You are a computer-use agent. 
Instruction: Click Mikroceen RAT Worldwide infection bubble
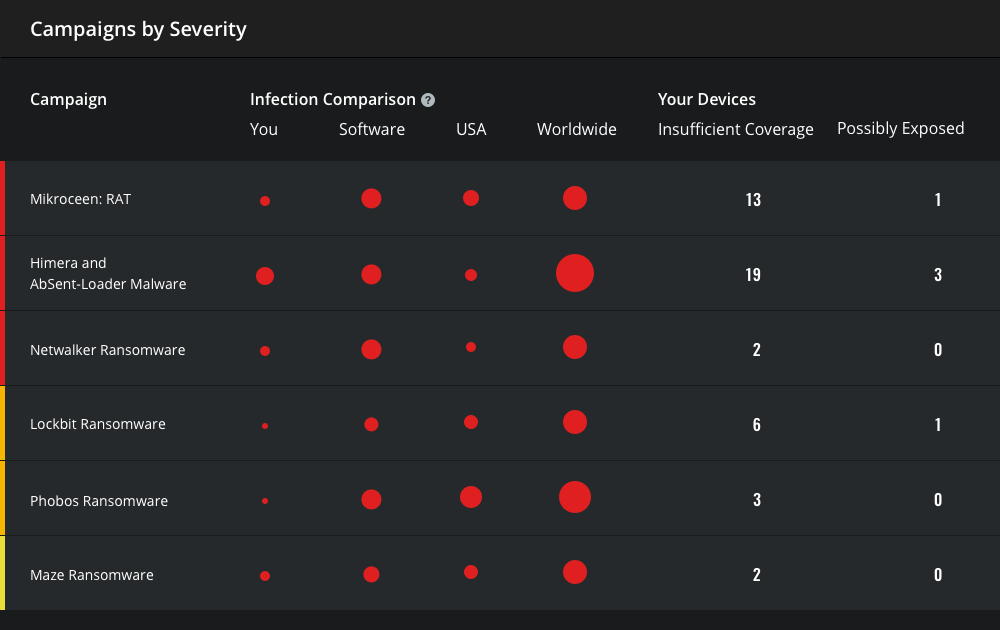[575, 198]
